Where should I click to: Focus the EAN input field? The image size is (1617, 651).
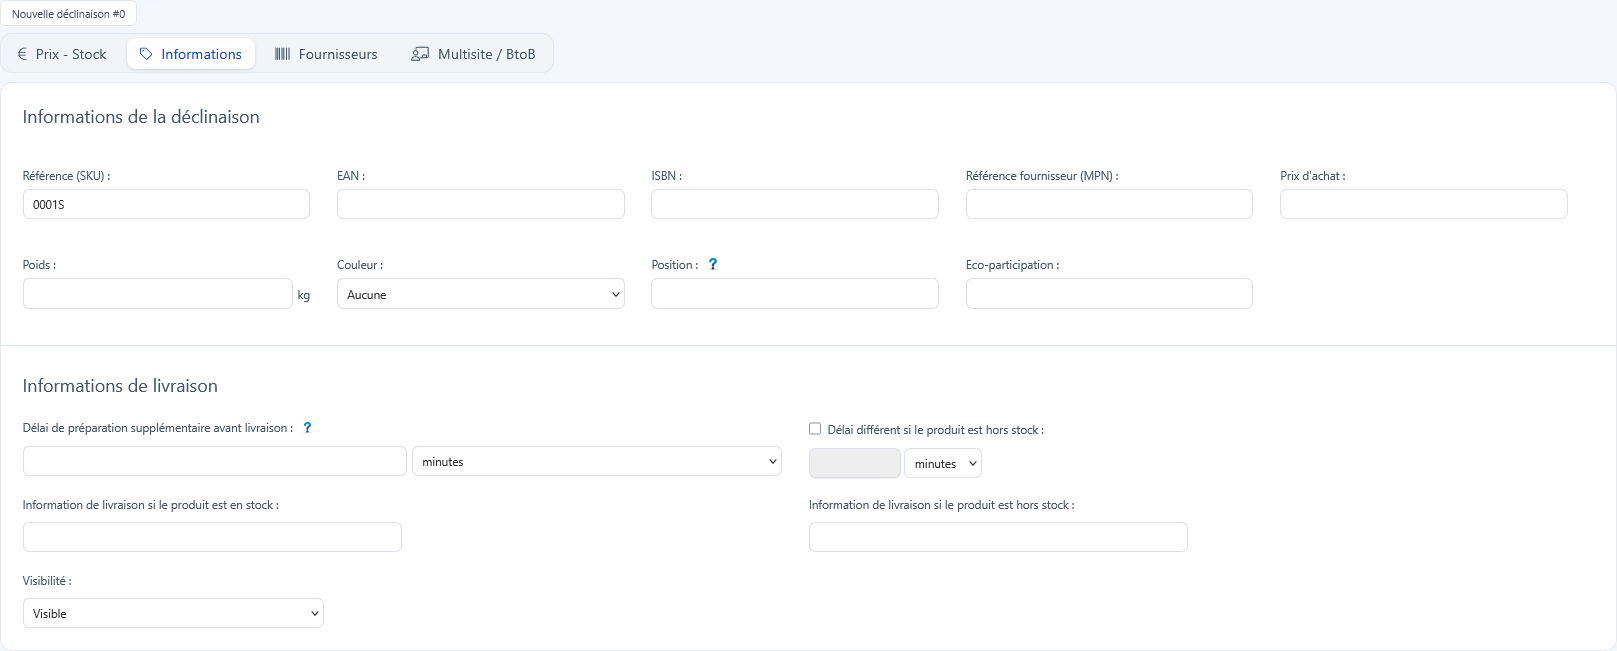click(x=481, y=204)
